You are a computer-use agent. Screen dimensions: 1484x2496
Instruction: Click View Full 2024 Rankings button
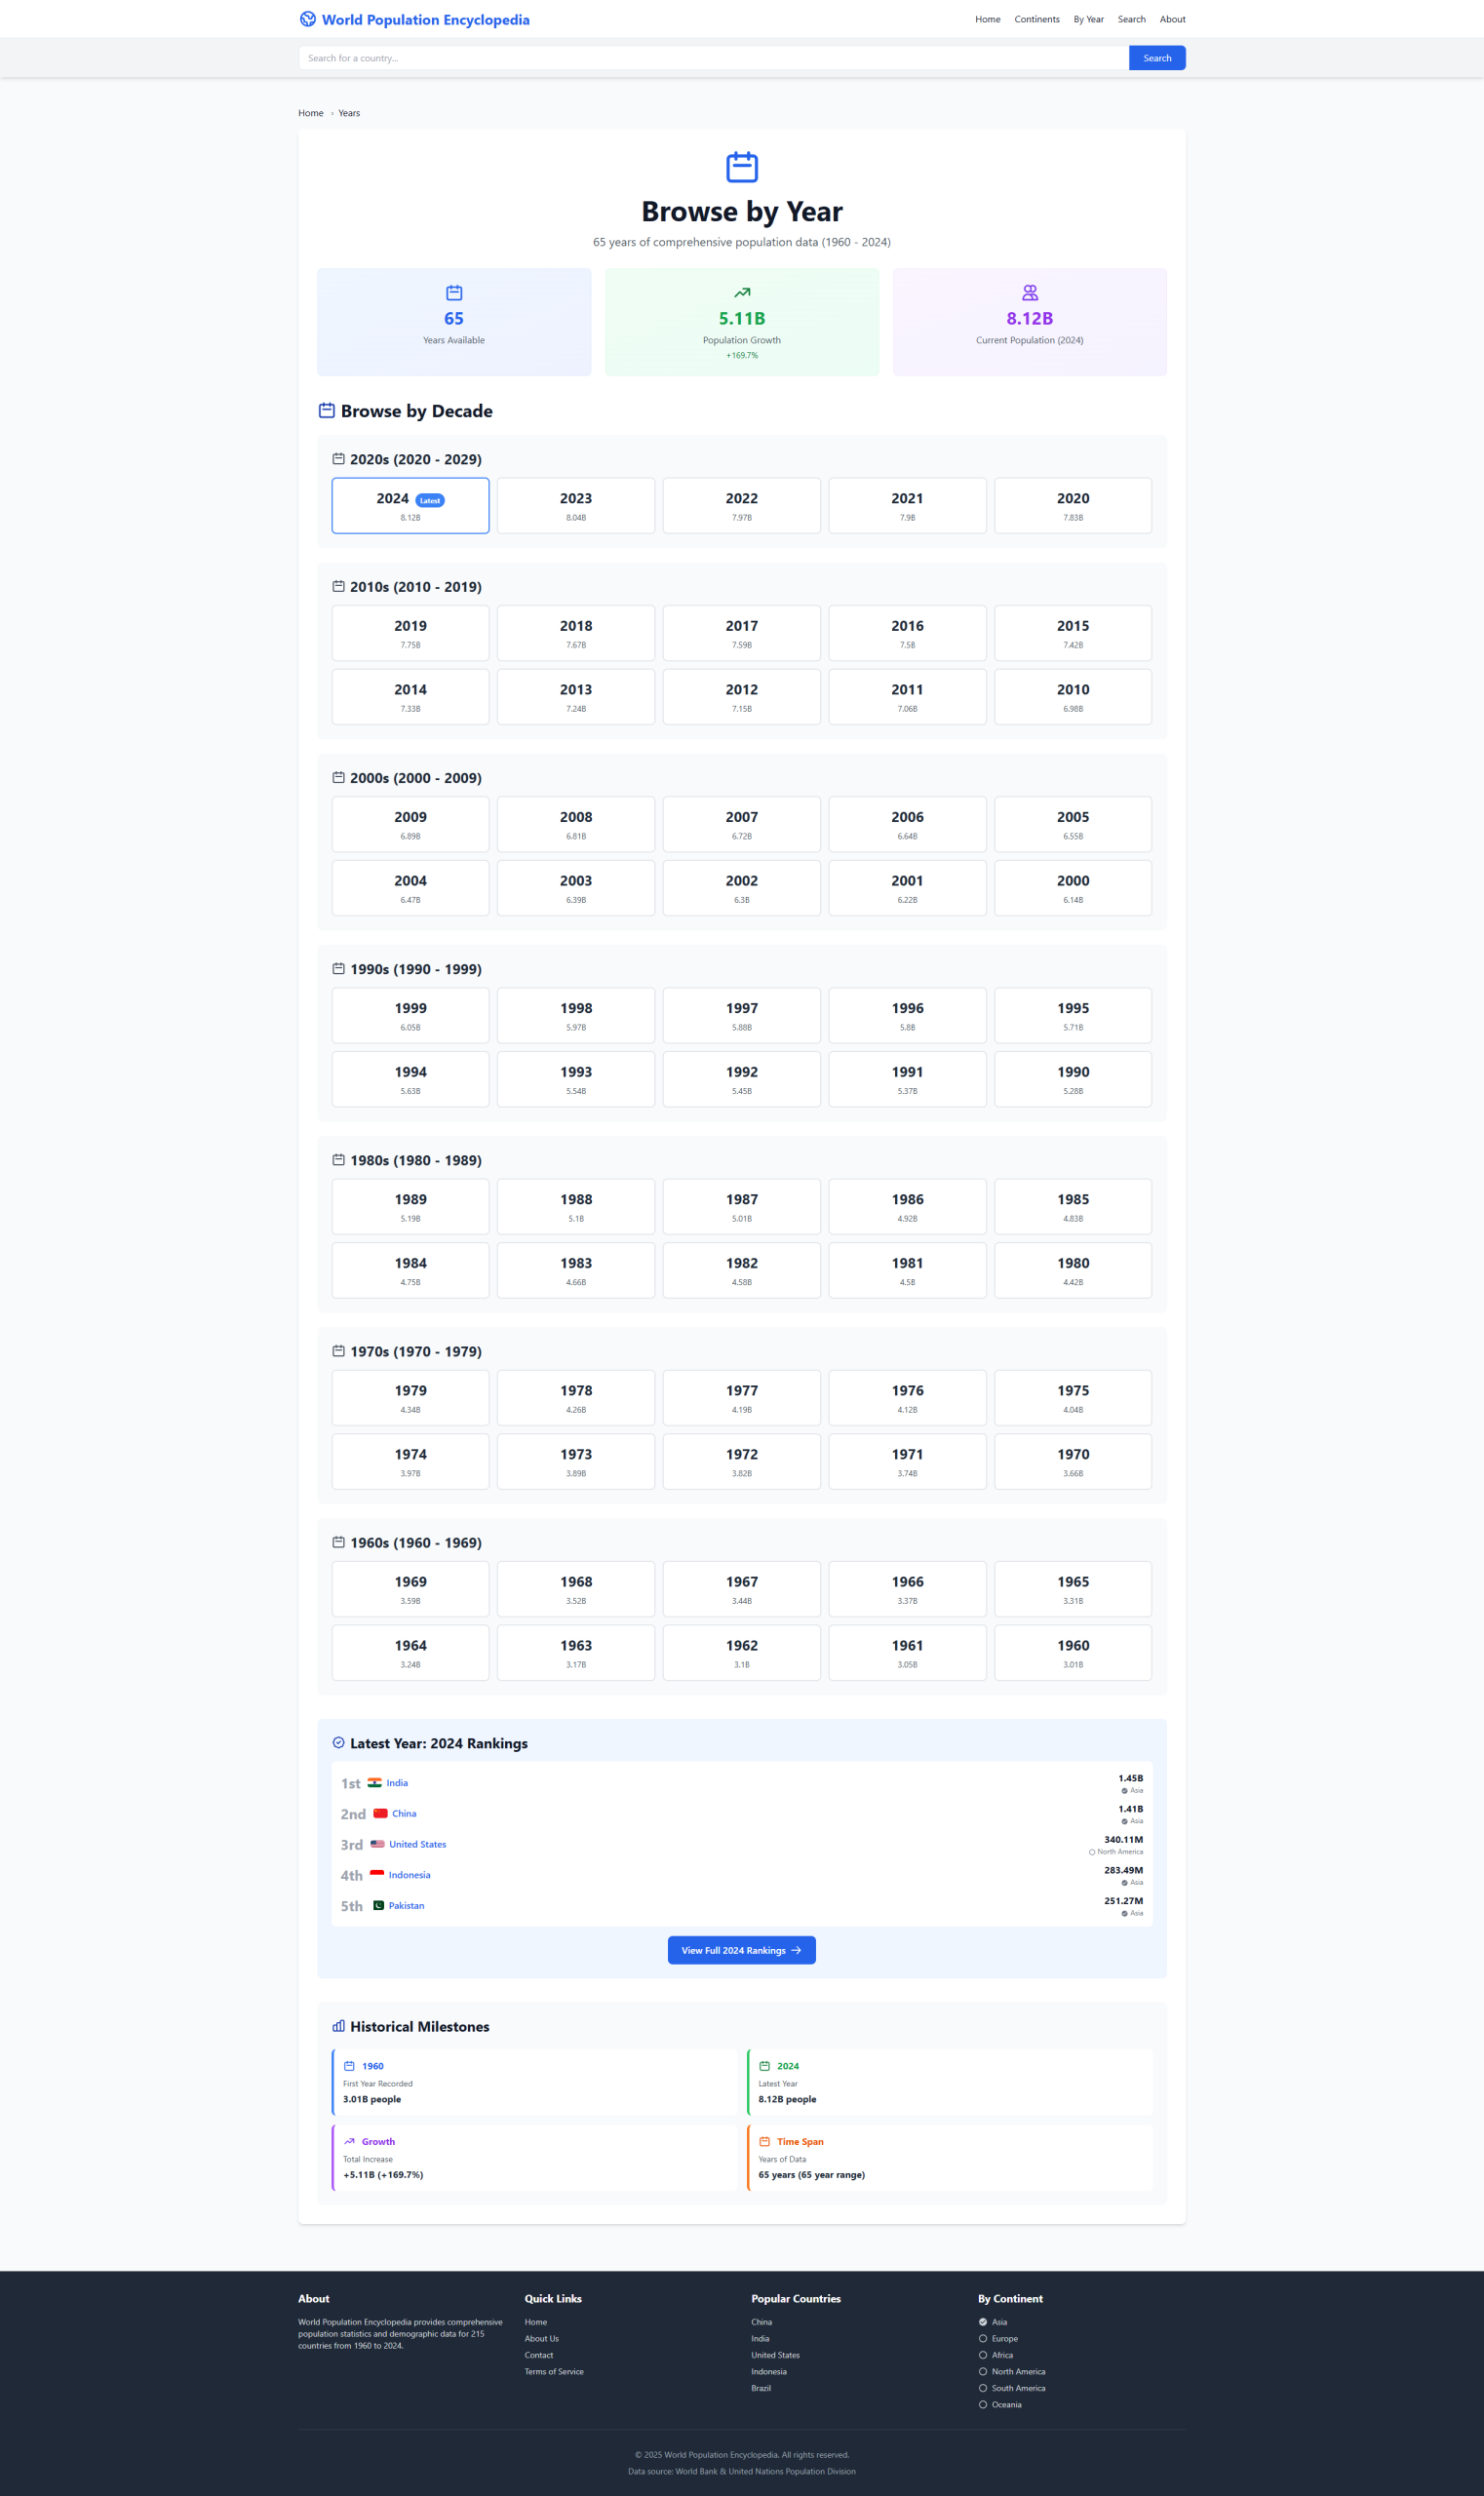click(741, 1950)
